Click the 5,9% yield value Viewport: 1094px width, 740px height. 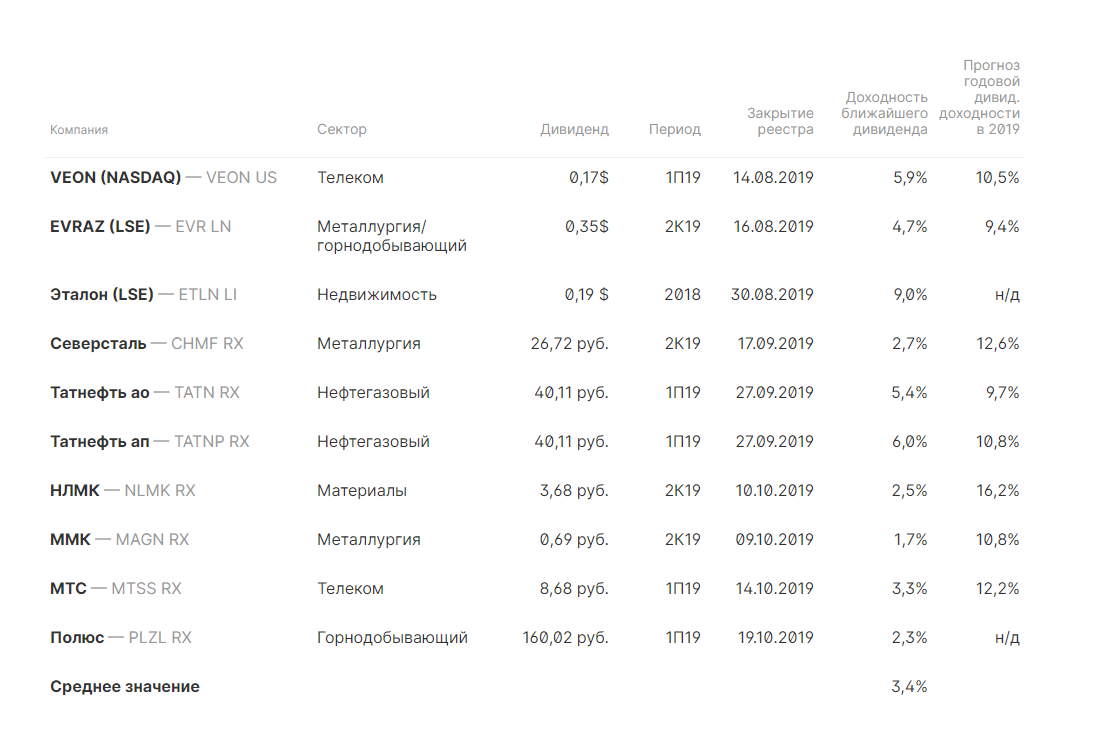(x=910, y=177)
